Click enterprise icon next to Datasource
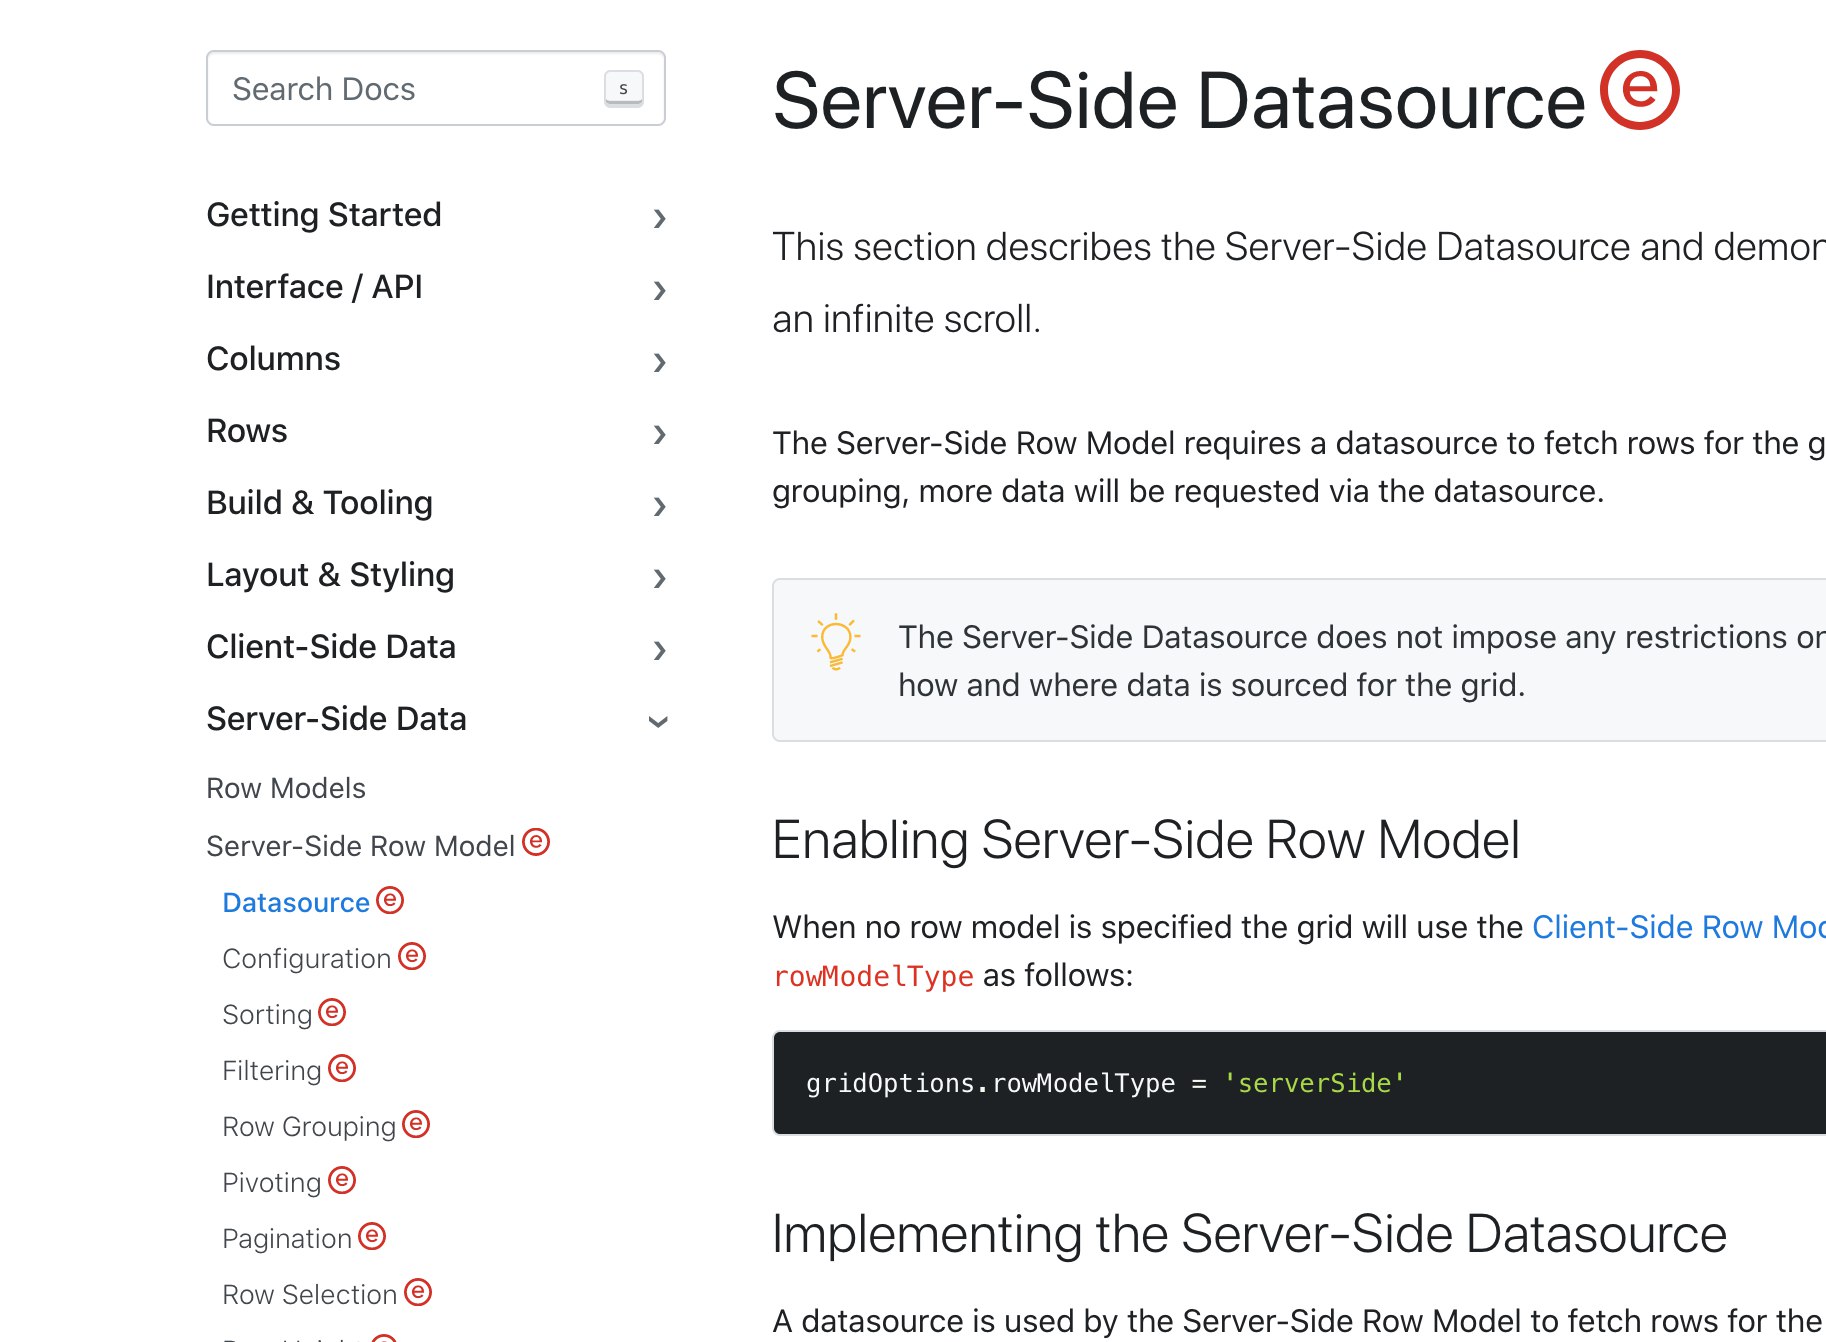The width and height of the screenshot is (1826, 1342). click(390, 900)
